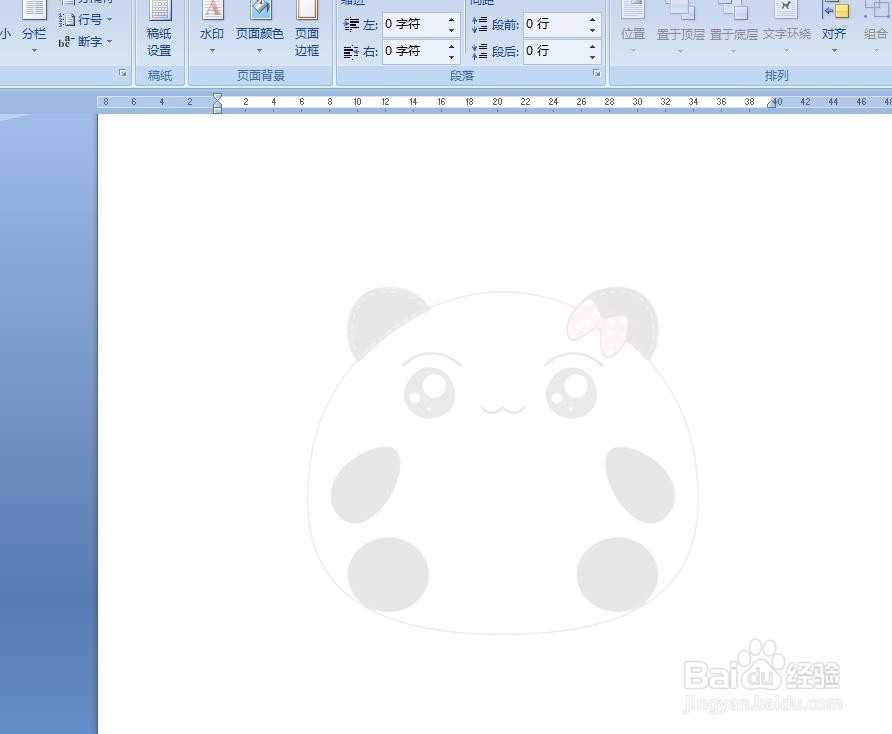Open the 段落 paragraph dialog launcher

[597, 73]
